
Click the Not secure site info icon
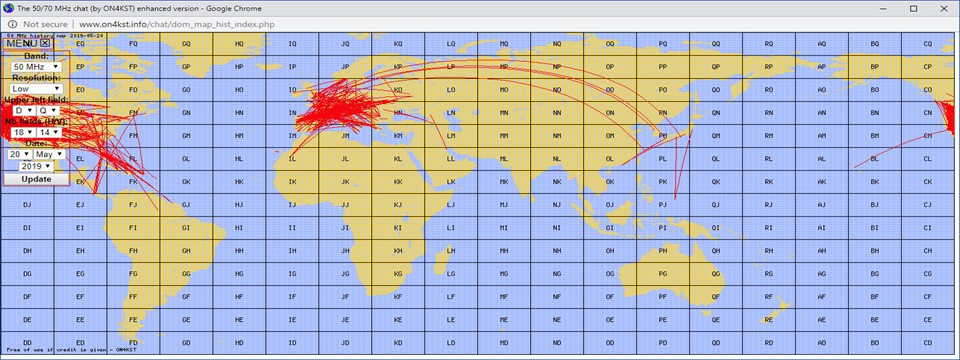[x=12, y=24]
